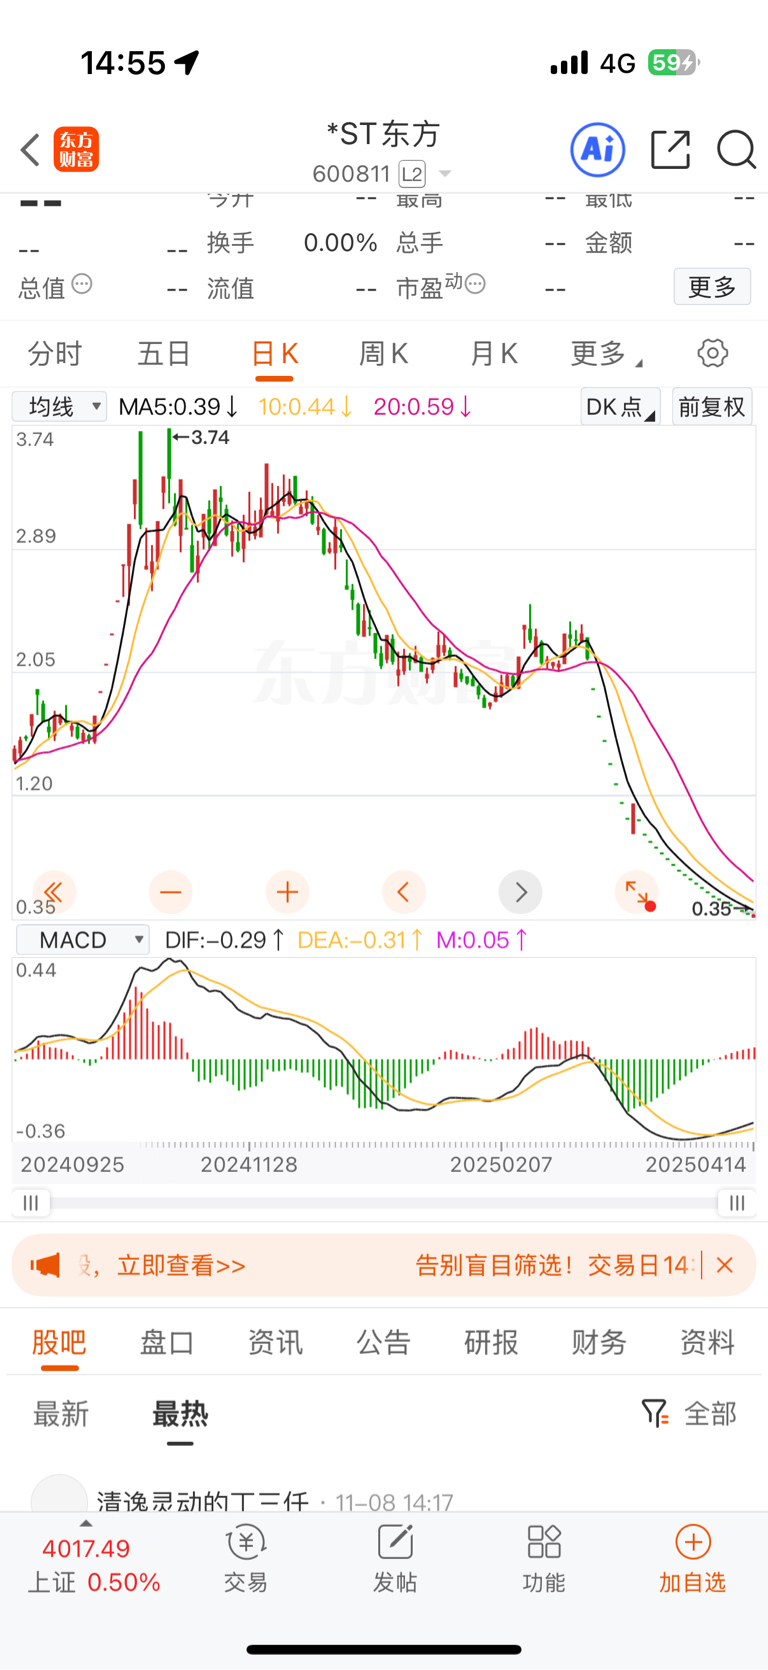Open the 资讯 section tab
Screen dimensions: 768x1670
coord(275,1342)
